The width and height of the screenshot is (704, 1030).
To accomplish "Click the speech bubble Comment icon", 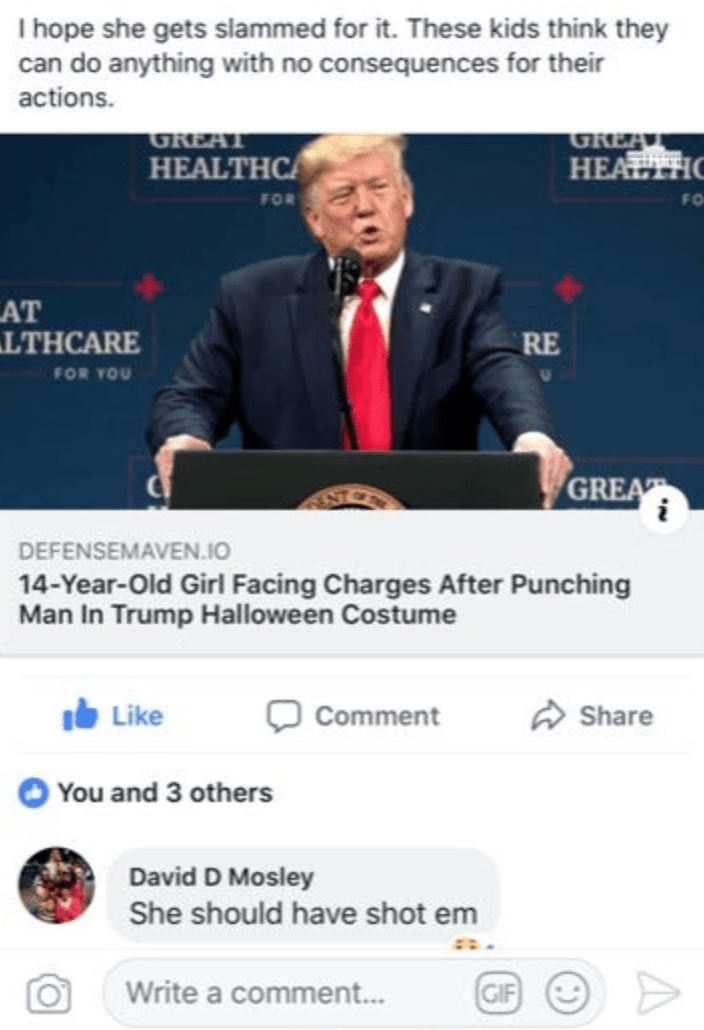I will pyautogui.click(x=284, y=716).
